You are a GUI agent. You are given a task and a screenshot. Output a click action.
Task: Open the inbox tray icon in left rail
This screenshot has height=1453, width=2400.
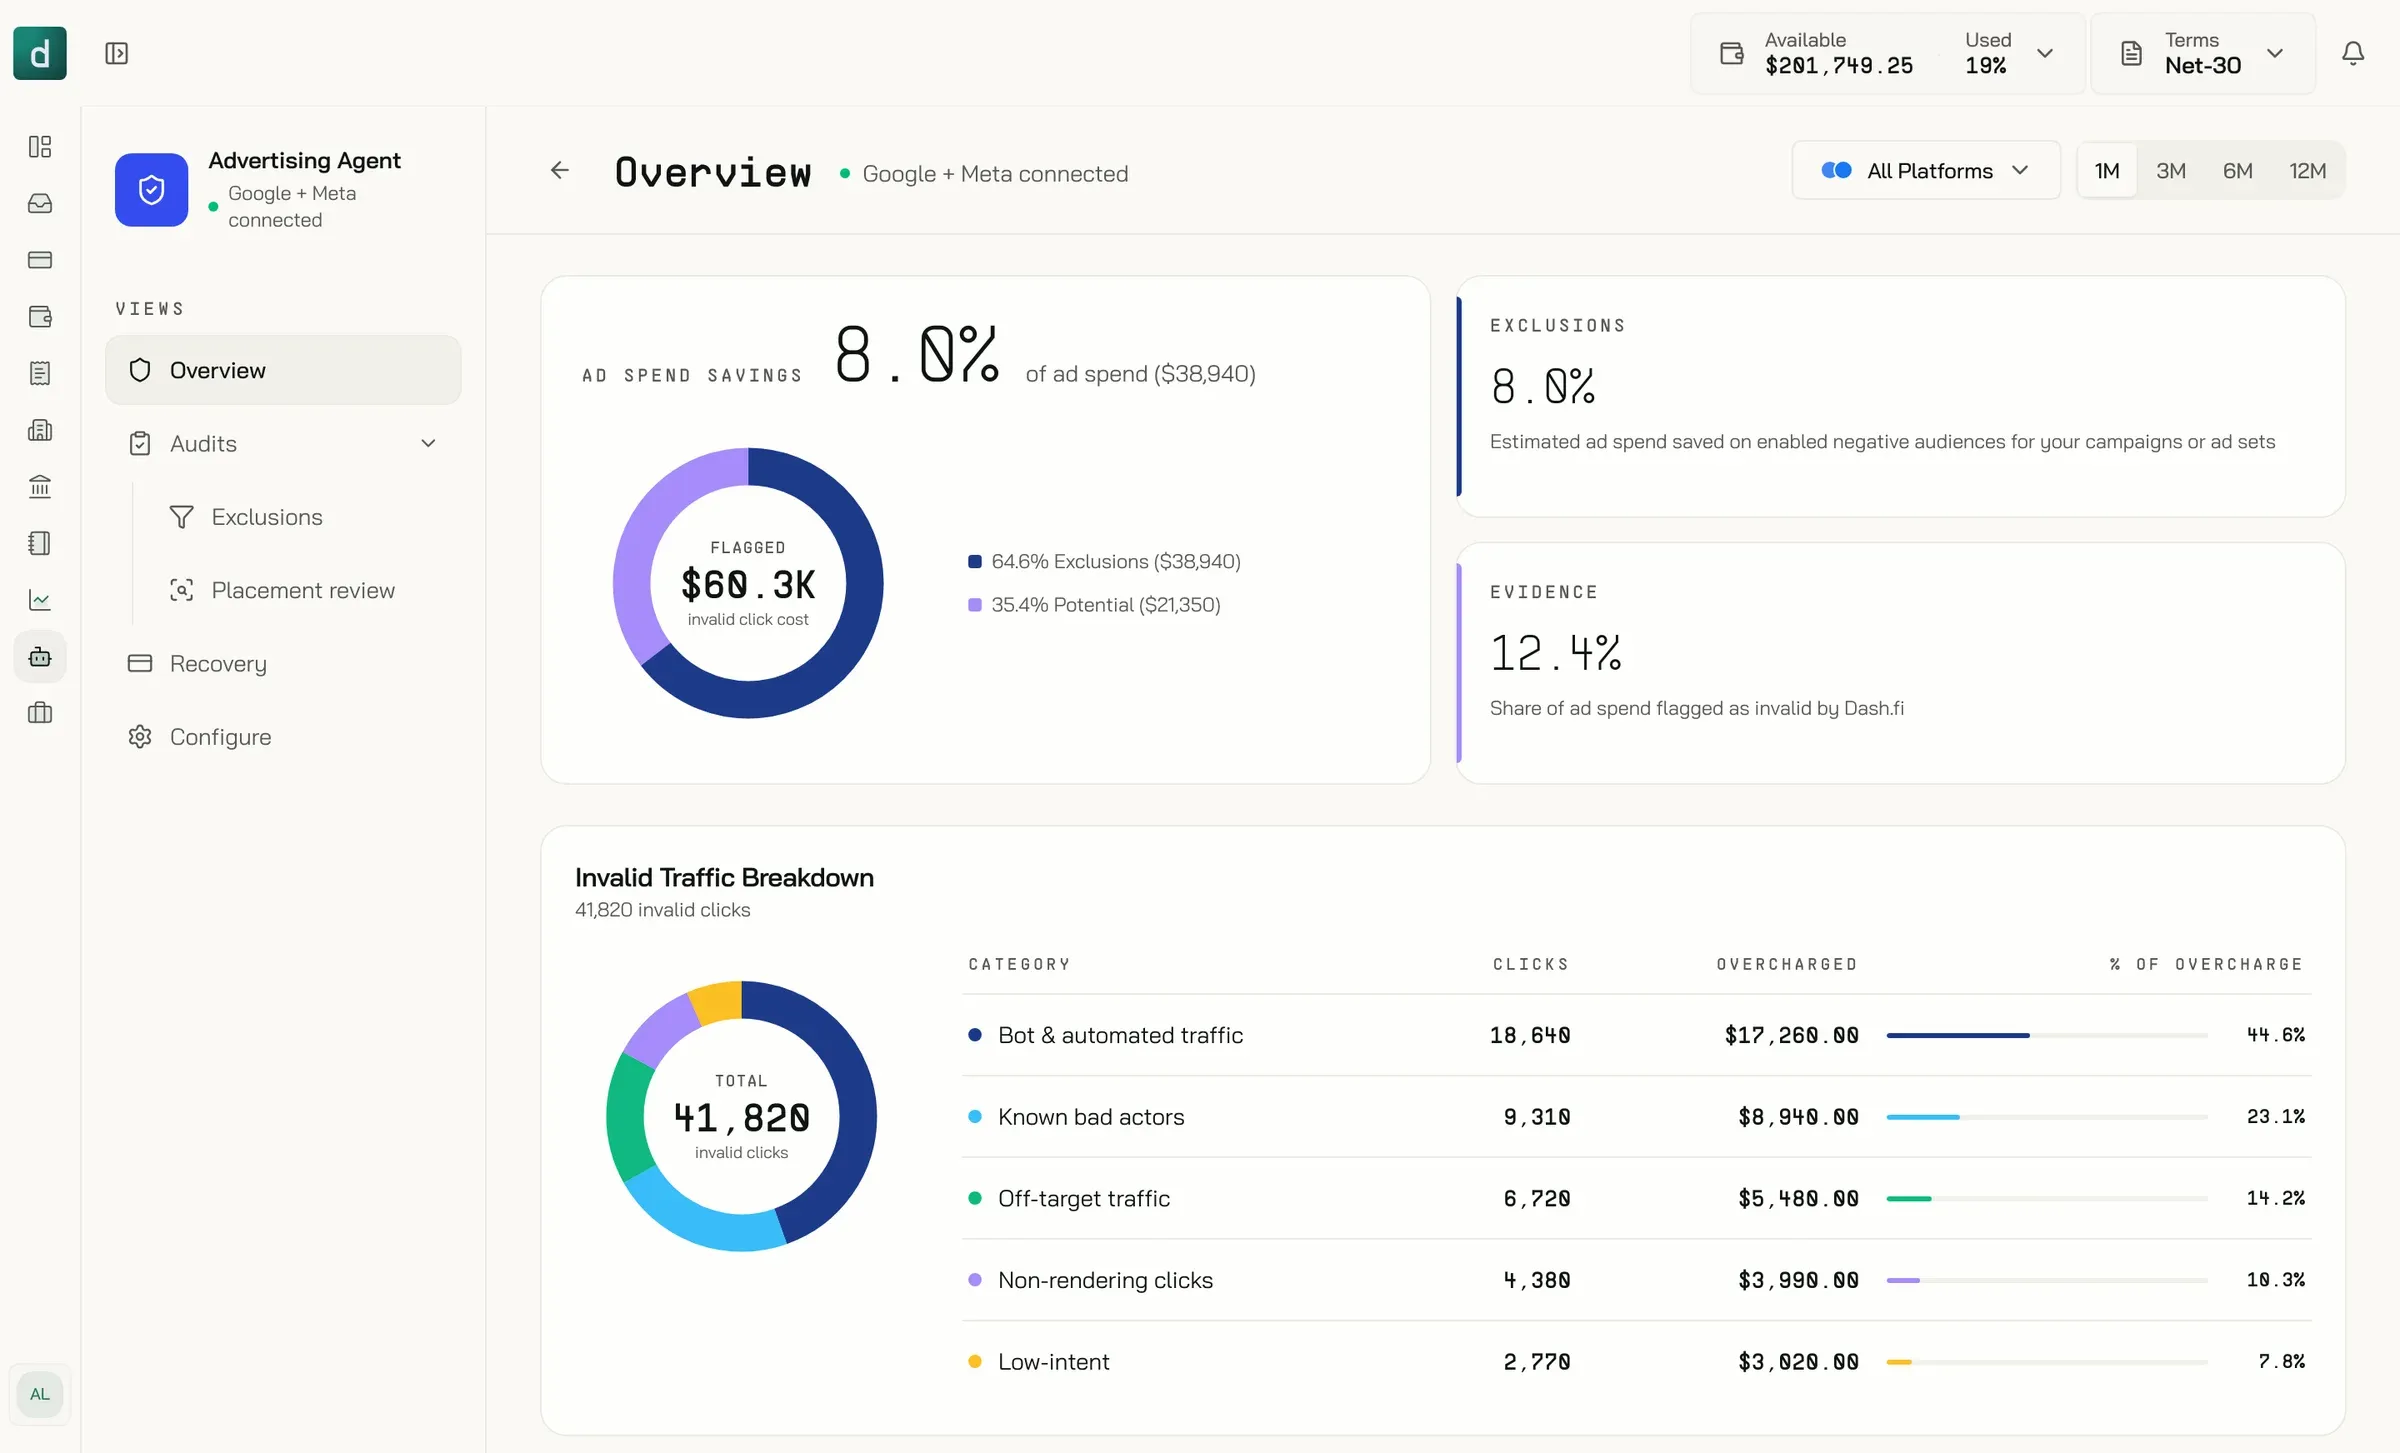[x=40, y=203]
